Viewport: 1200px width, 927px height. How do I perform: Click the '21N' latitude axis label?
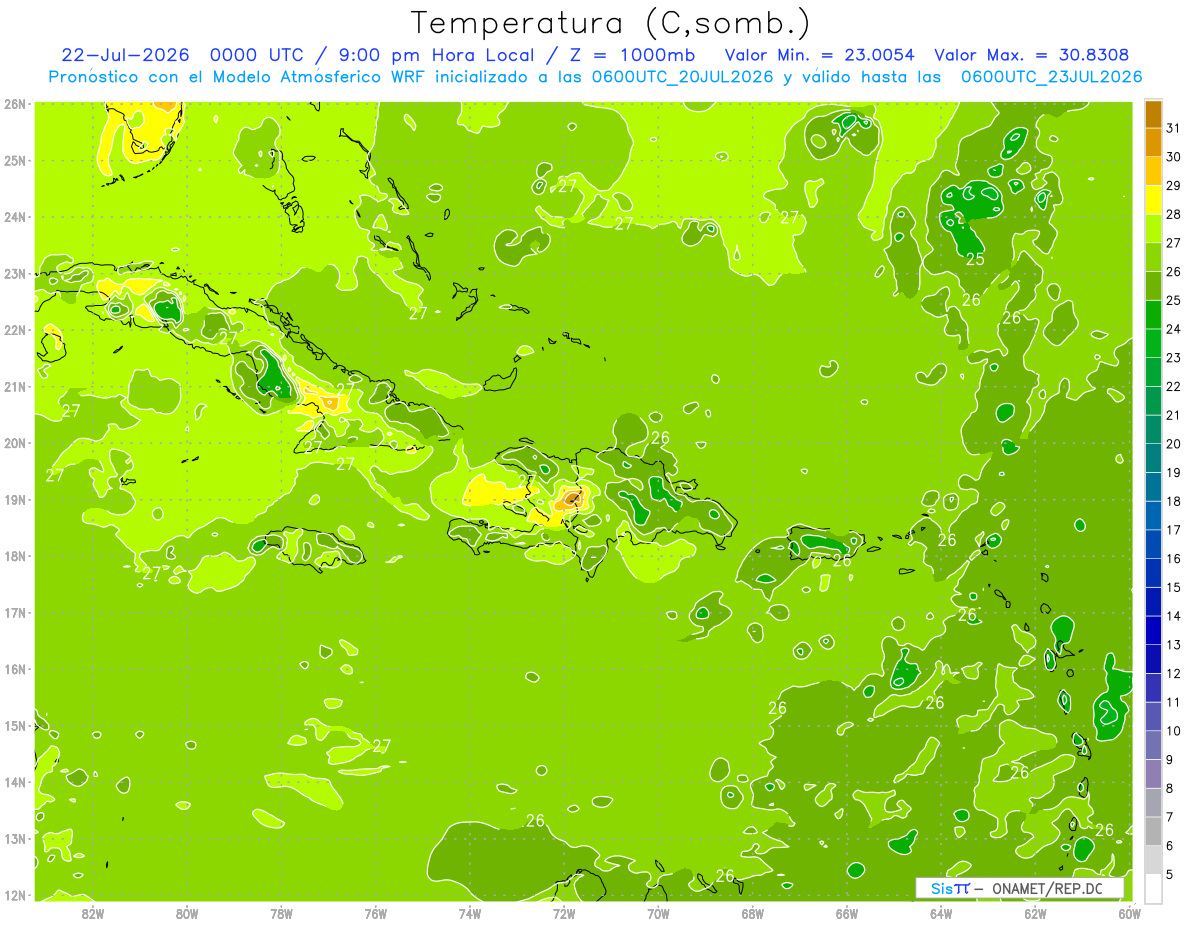tap(14, 387)
